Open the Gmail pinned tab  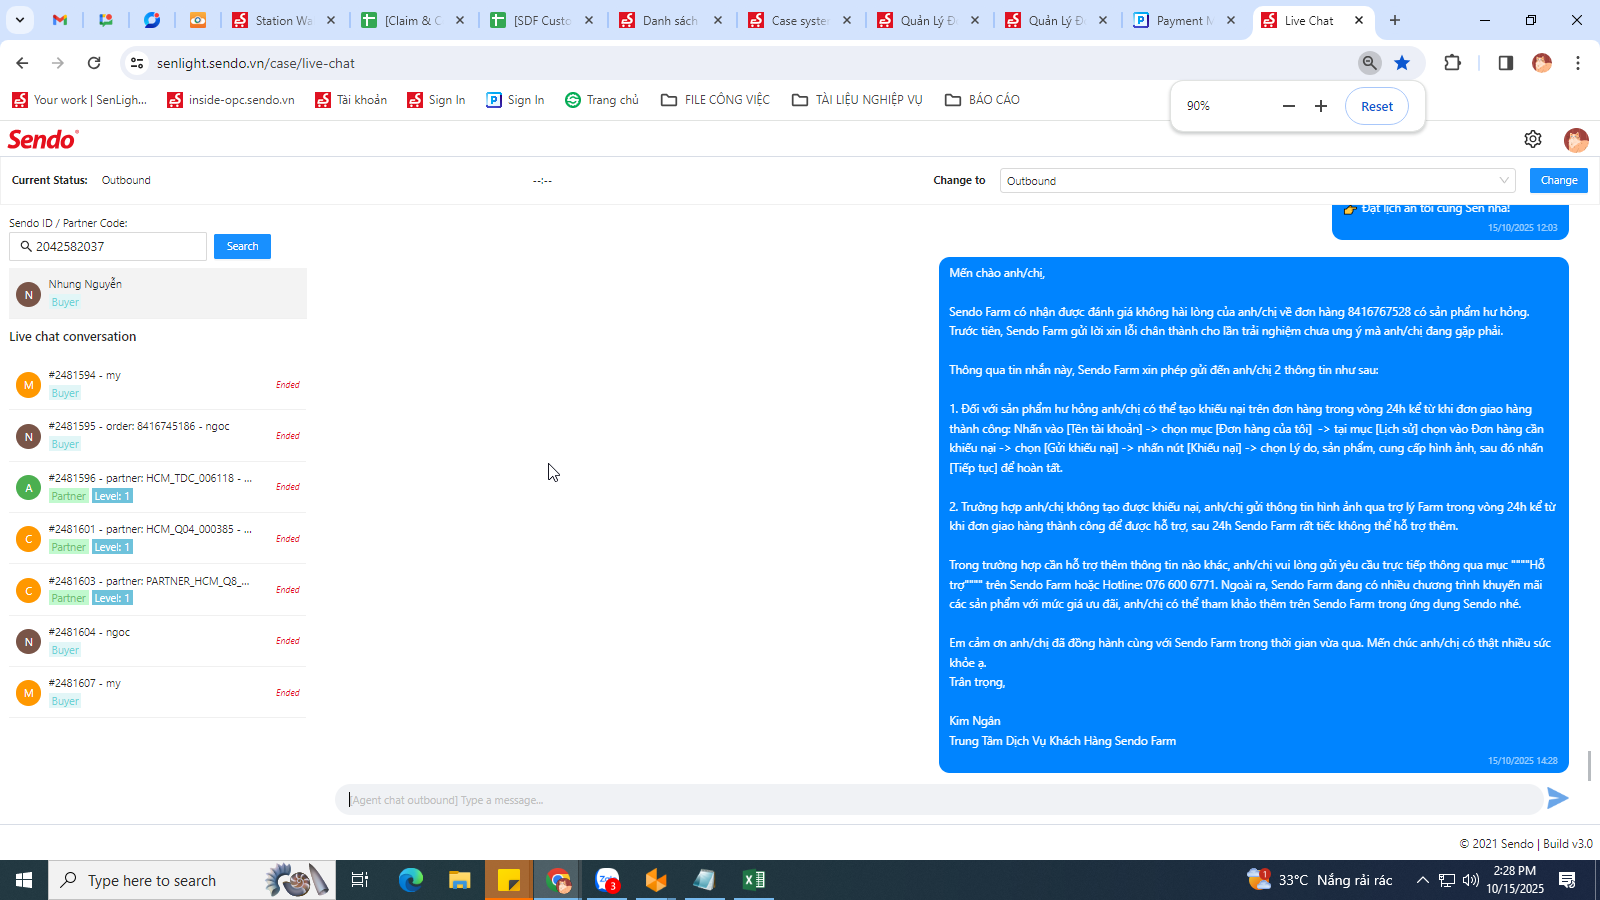pyautogui.click(x=60, y=20)
